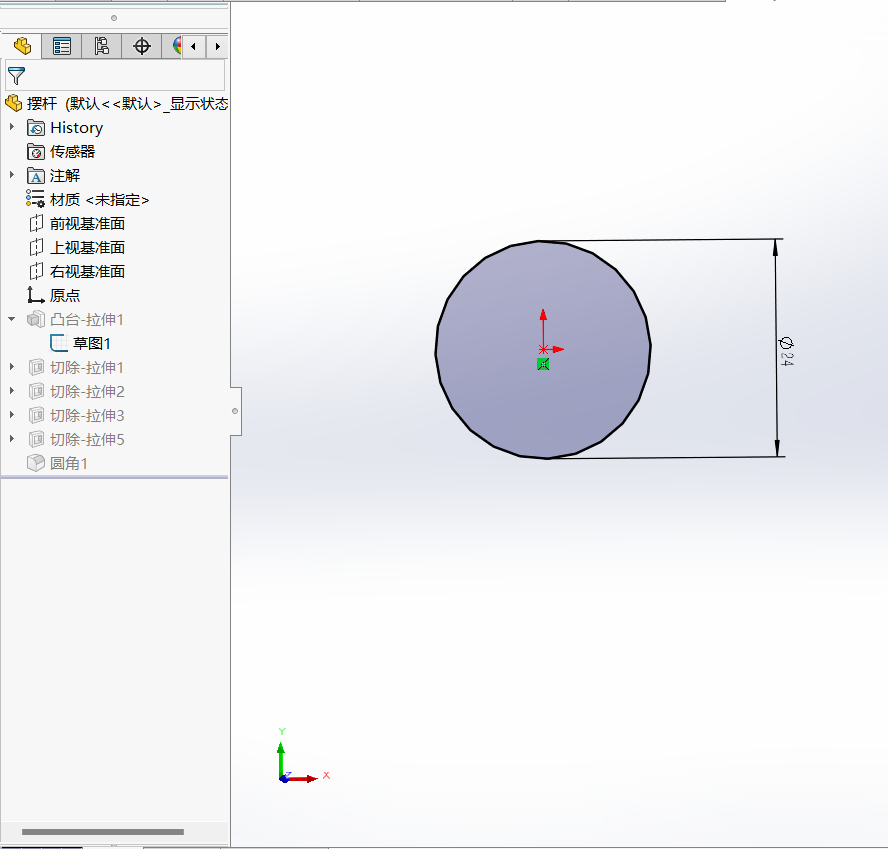Expand the 切除-拉伸3 feature
The image size is (888, 849).
[12, 415]
